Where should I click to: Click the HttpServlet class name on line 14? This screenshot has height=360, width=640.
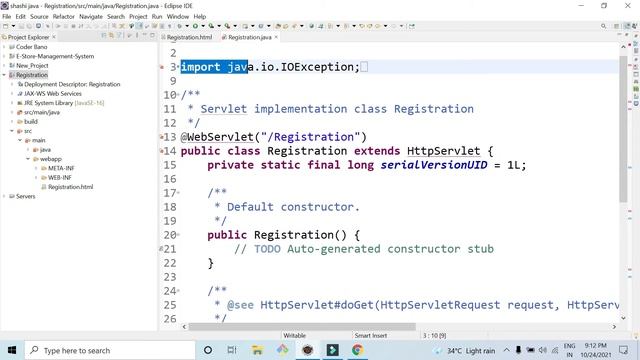[x=443, y=151]
